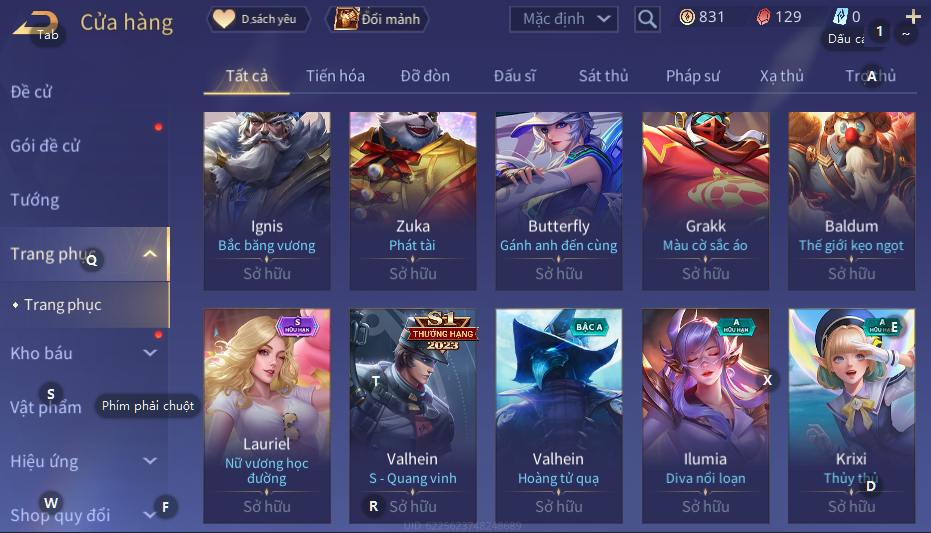Click the gold coin currency icon
931x533 pixels.
coord(687,17)
